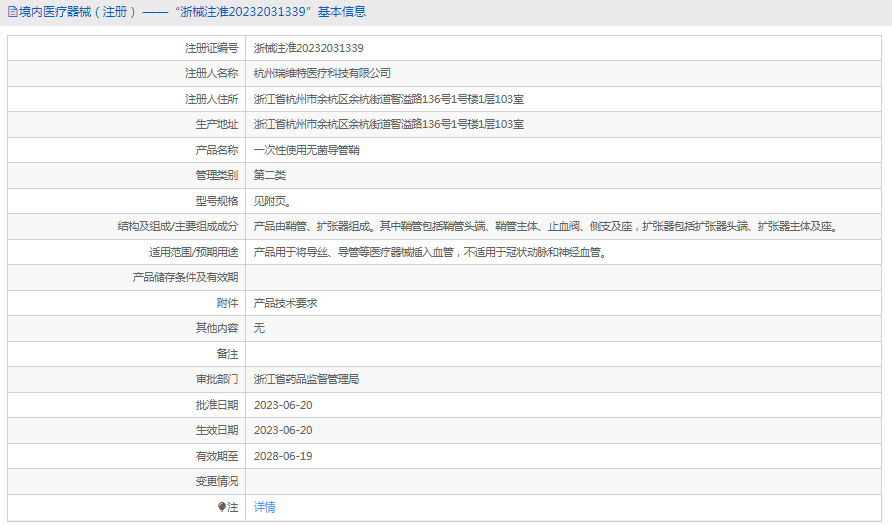This screenshot has height=525, width=892.
Task: Click the 审批部门 label
Action: pyautogui.click(x=217, y=379)
